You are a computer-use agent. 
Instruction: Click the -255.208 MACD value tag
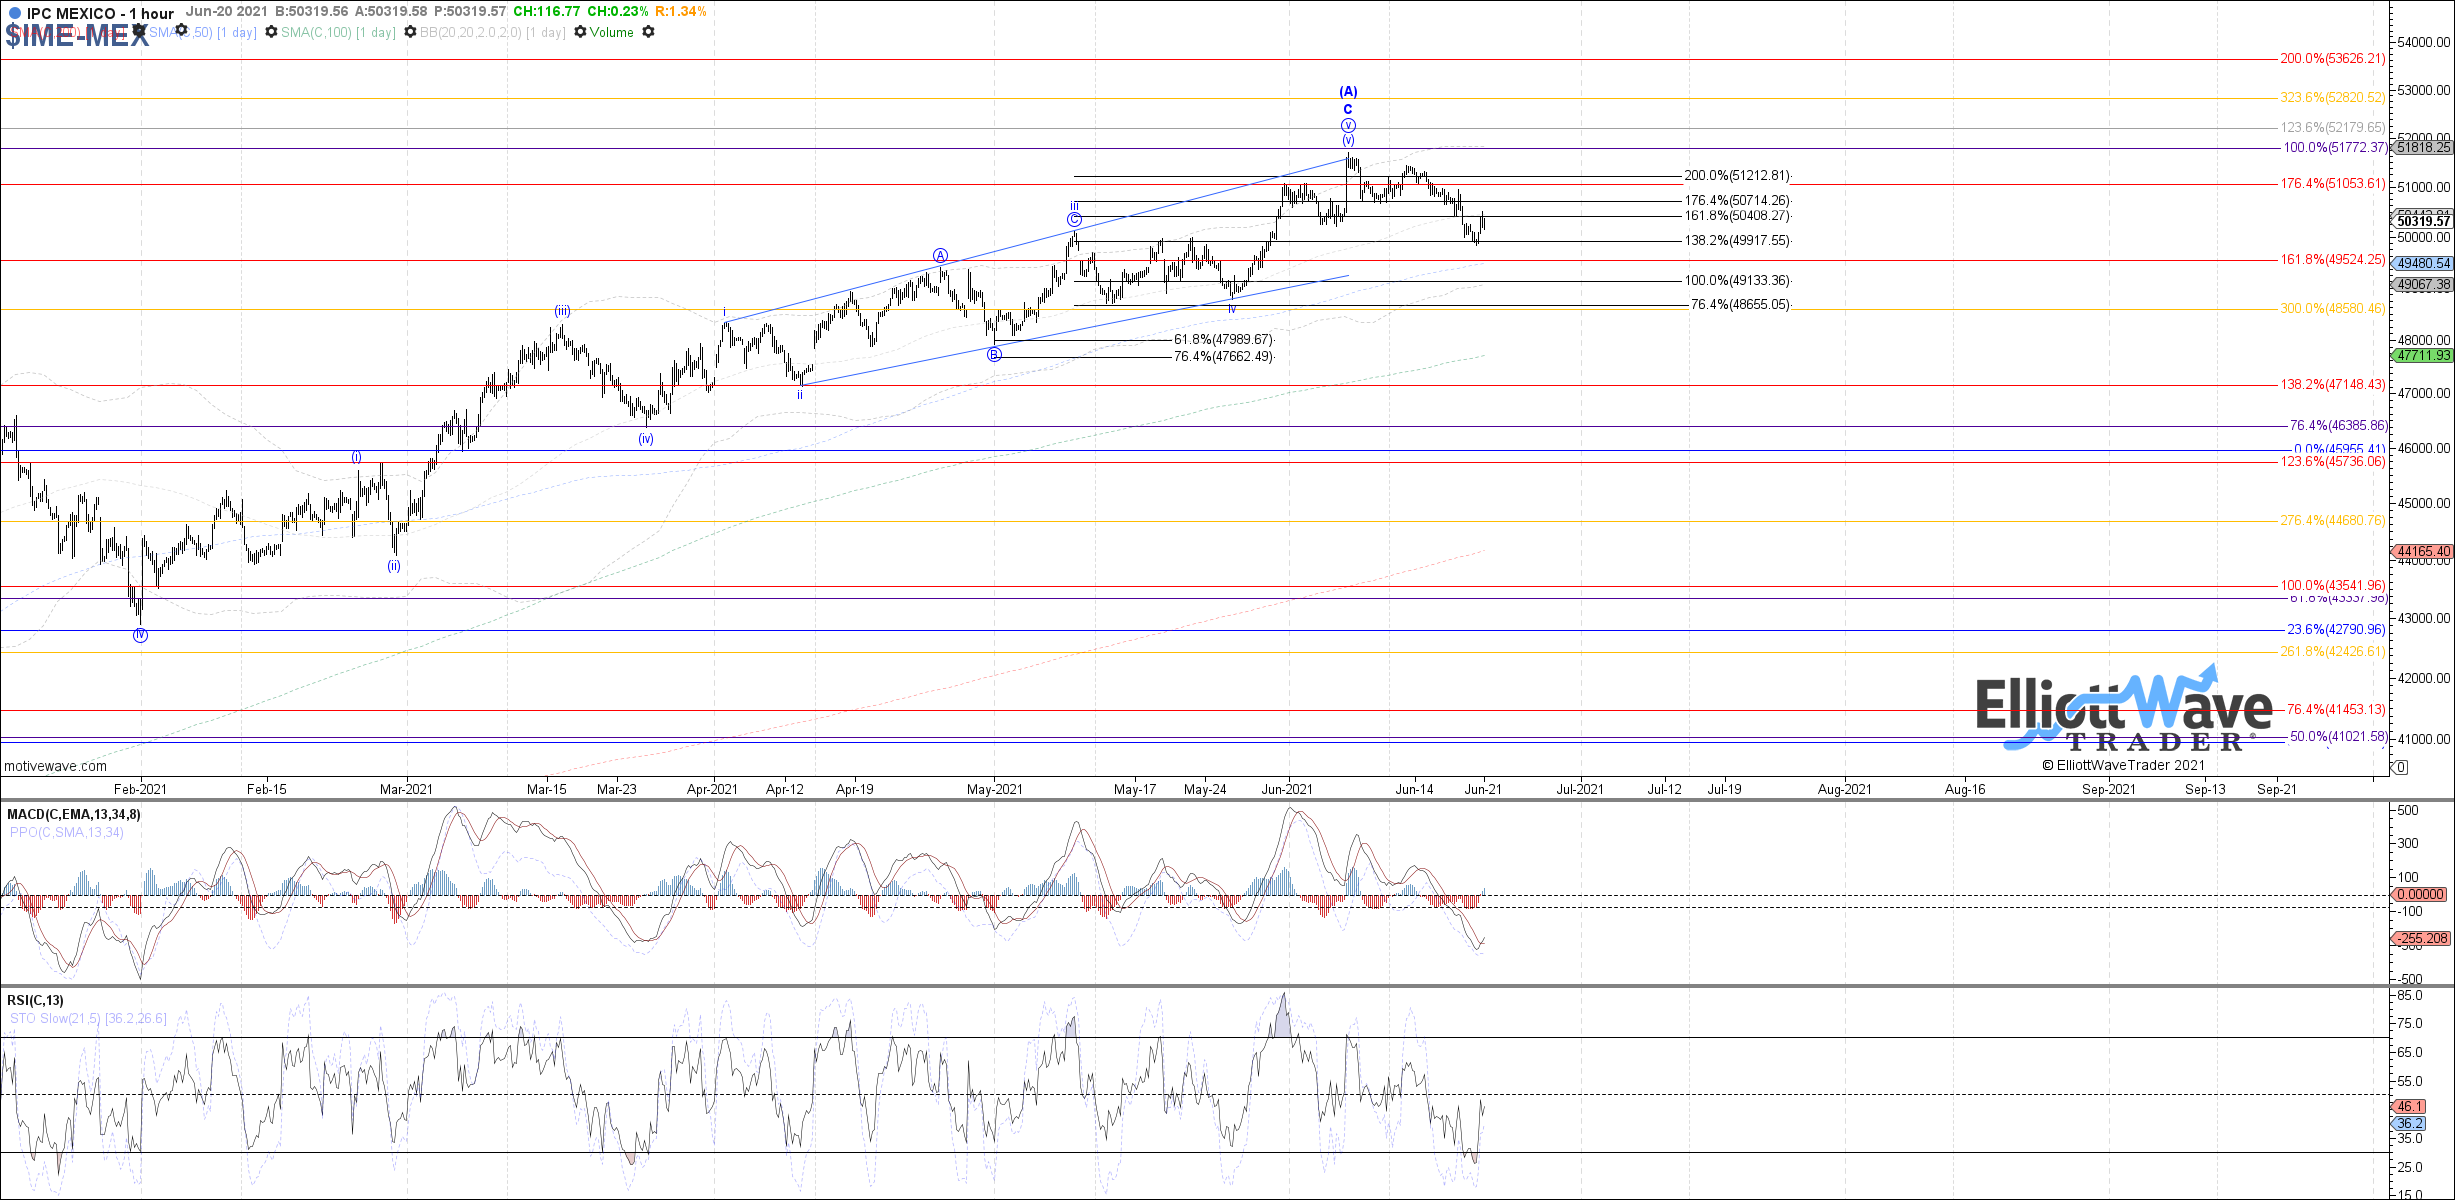coord(2422,938)
